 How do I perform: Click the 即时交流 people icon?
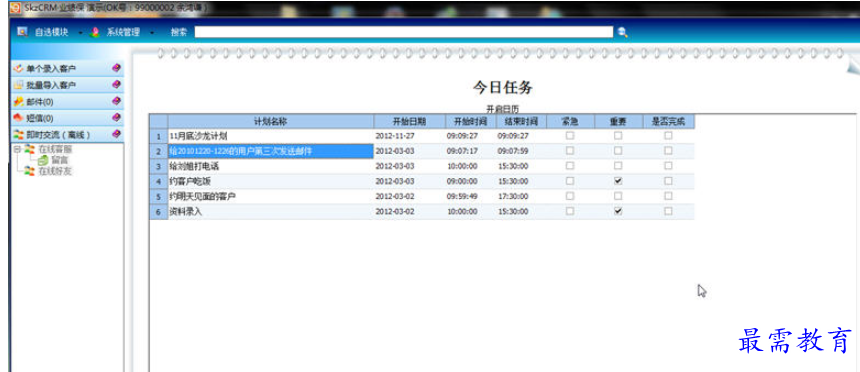19,134
